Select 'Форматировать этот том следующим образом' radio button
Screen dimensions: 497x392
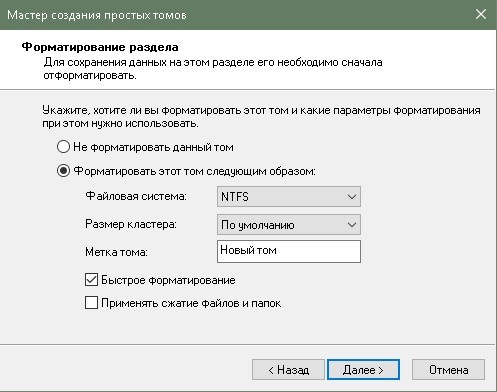click(x=63, y=171)
